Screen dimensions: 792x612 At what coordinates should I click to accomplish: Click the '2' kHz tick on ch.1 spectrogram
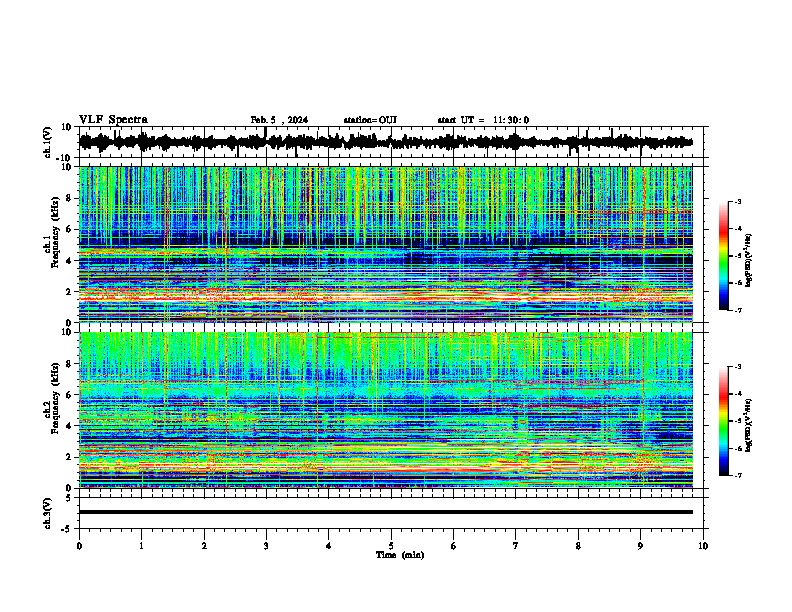(70, 292)
